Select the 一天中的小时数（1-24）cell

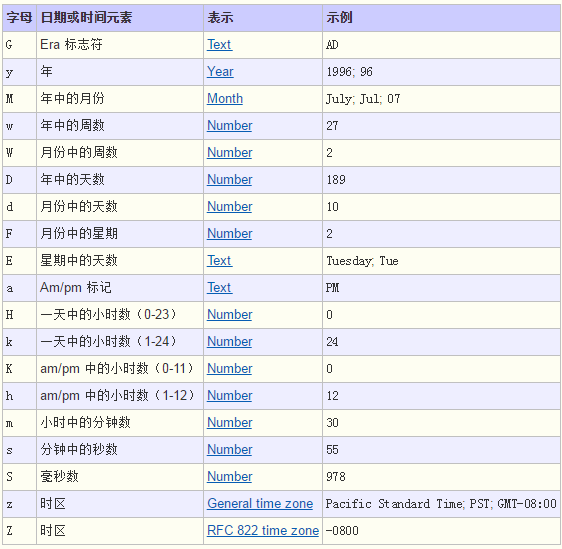pyautogui.click(x=120, y=342)
